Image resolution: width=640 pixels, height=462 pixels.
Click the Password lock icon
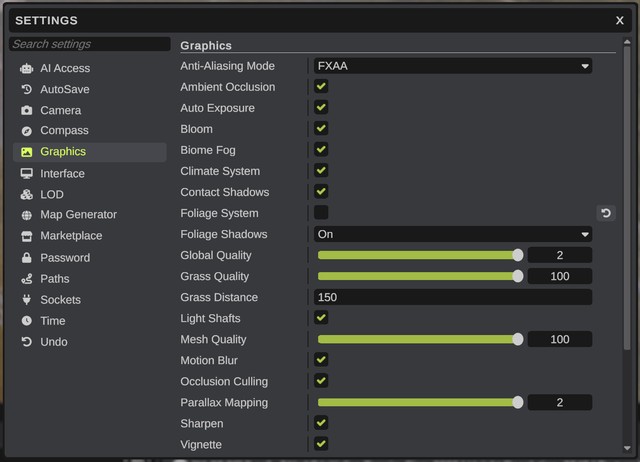tap(27, 258)
